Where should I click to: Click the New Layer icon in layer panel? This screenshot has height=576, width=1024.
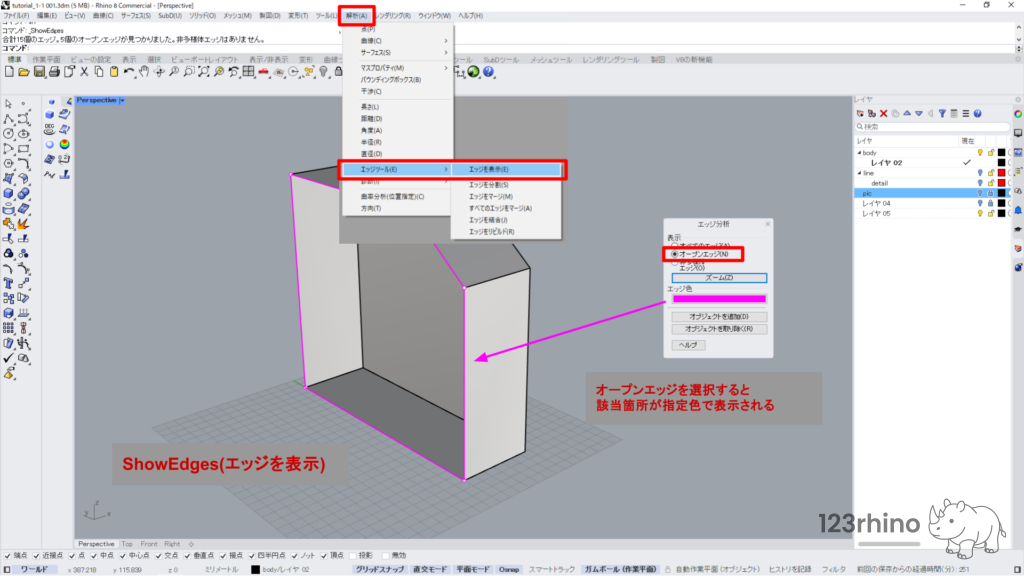(x=860, y=114)
